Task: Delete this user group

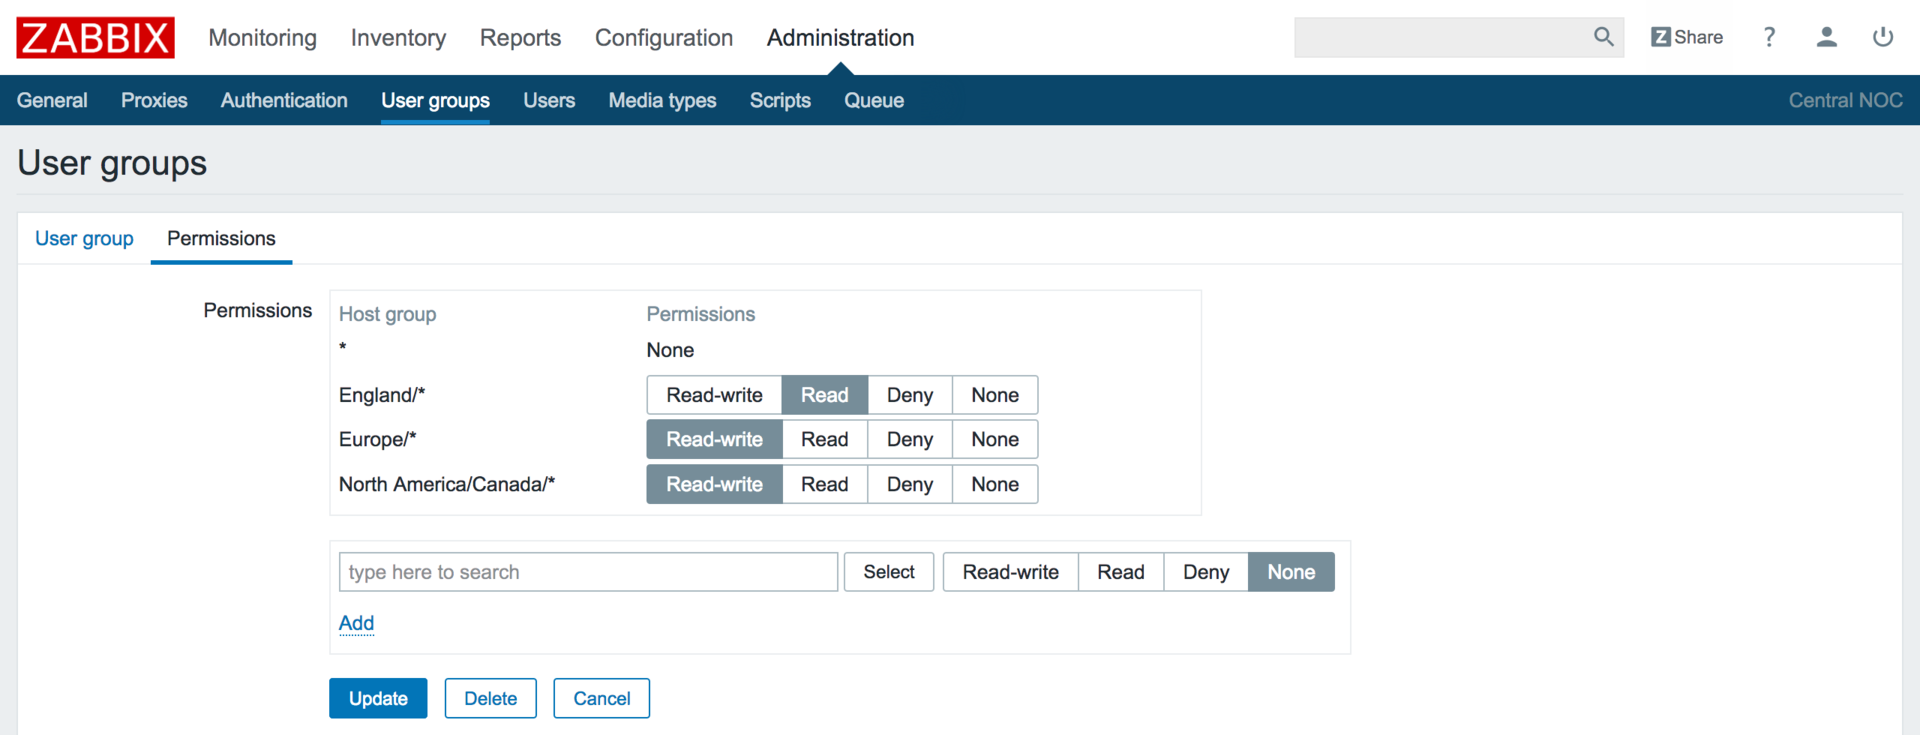Action: (490, 698)
